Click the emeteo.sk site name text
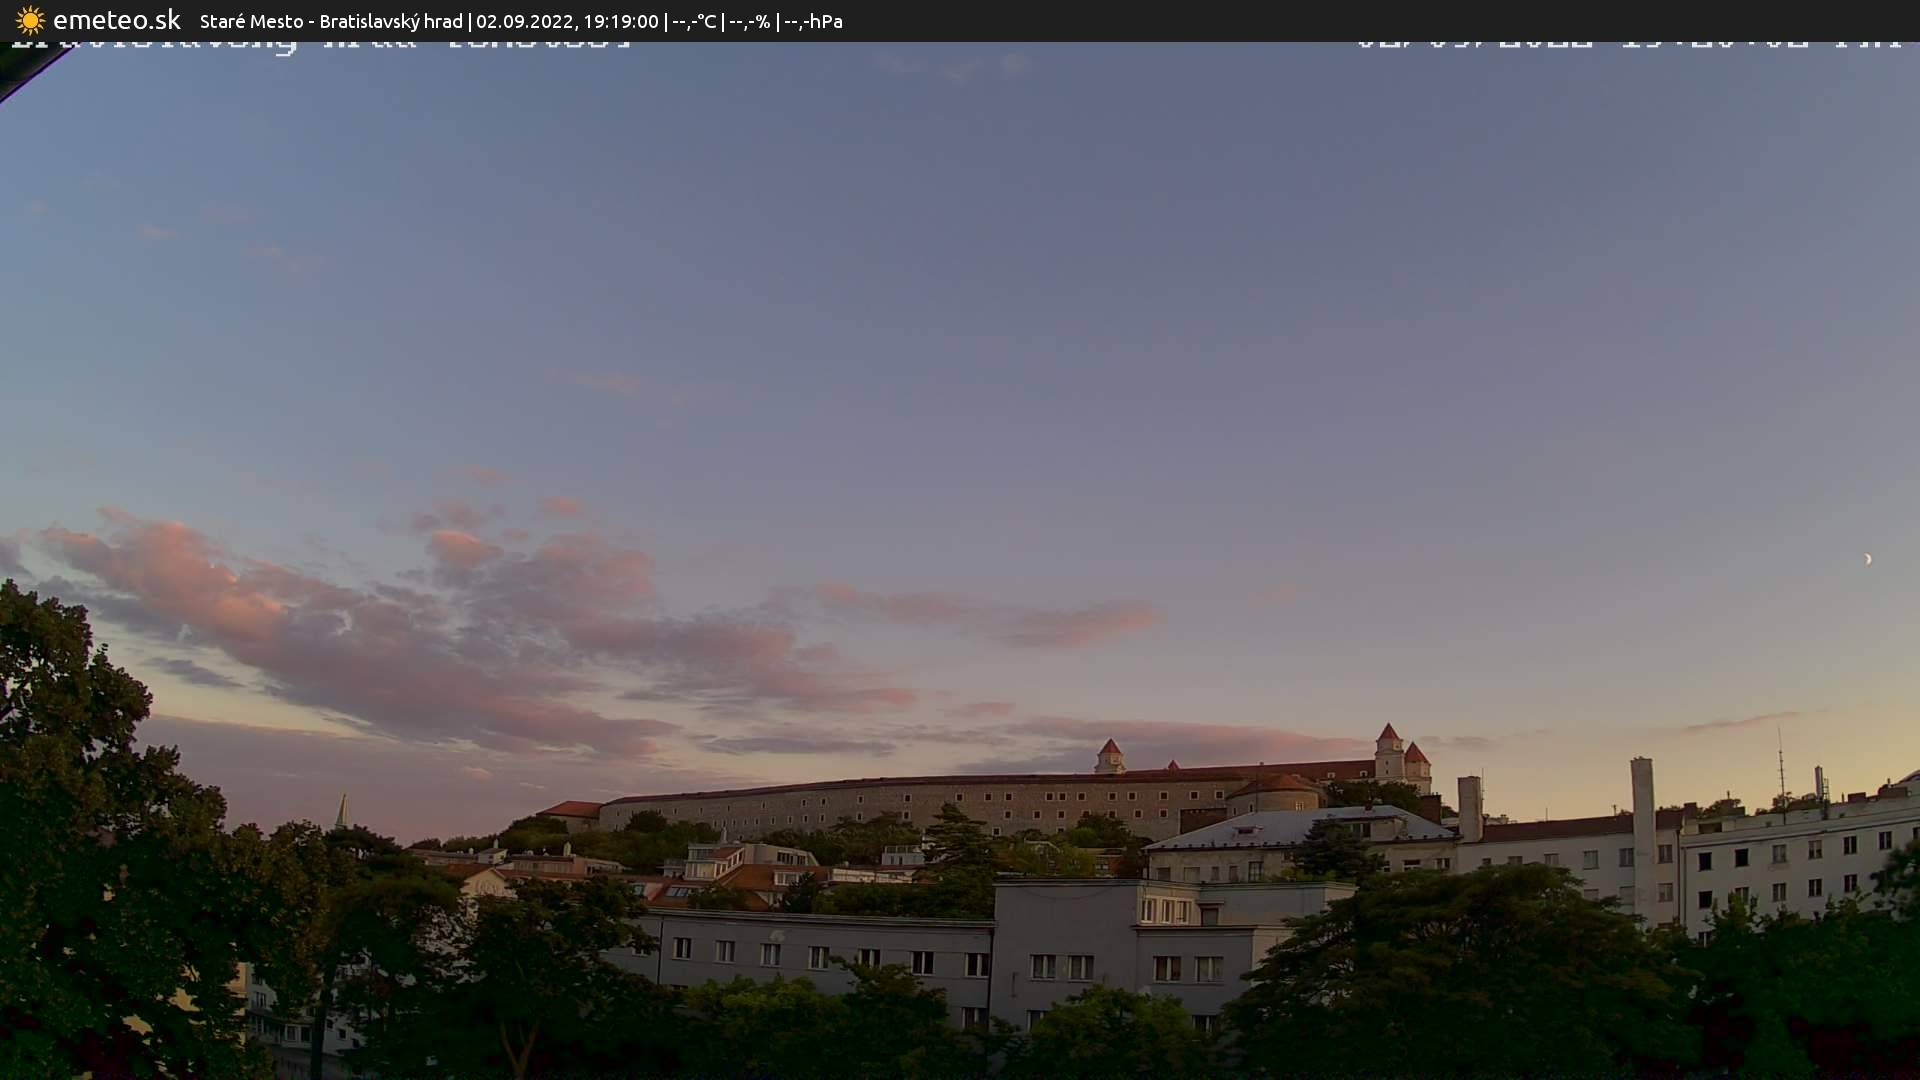1920x1080 pixels. [x=116, y=21]
